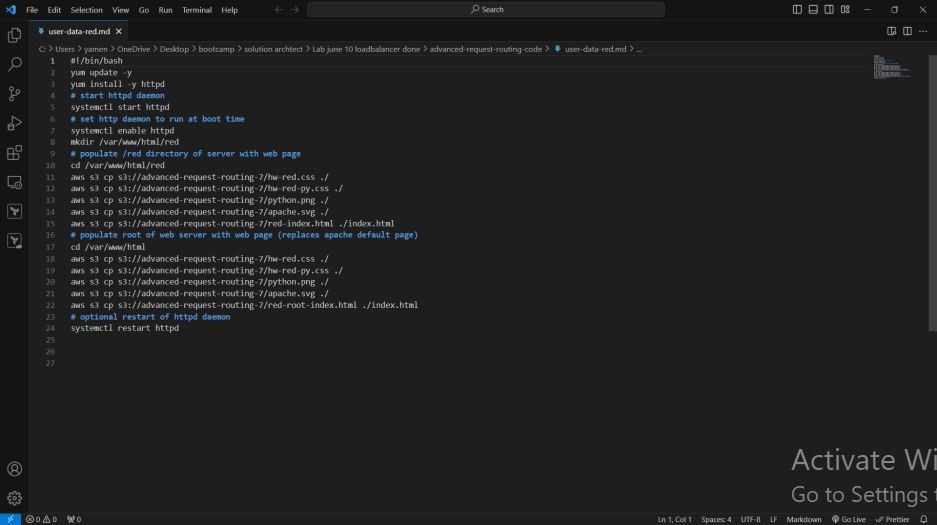Change indentation via Spaces: 4

pyautogui.click(x=716, y=519)
